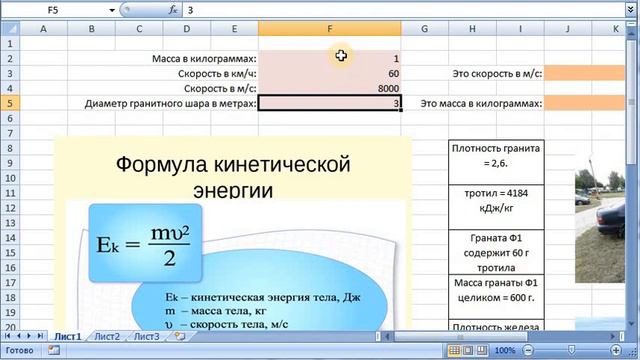The width and height of the screenshot is (640, 360).
Task: Switch to Page Break Preview button
Action: click(482, 350)
